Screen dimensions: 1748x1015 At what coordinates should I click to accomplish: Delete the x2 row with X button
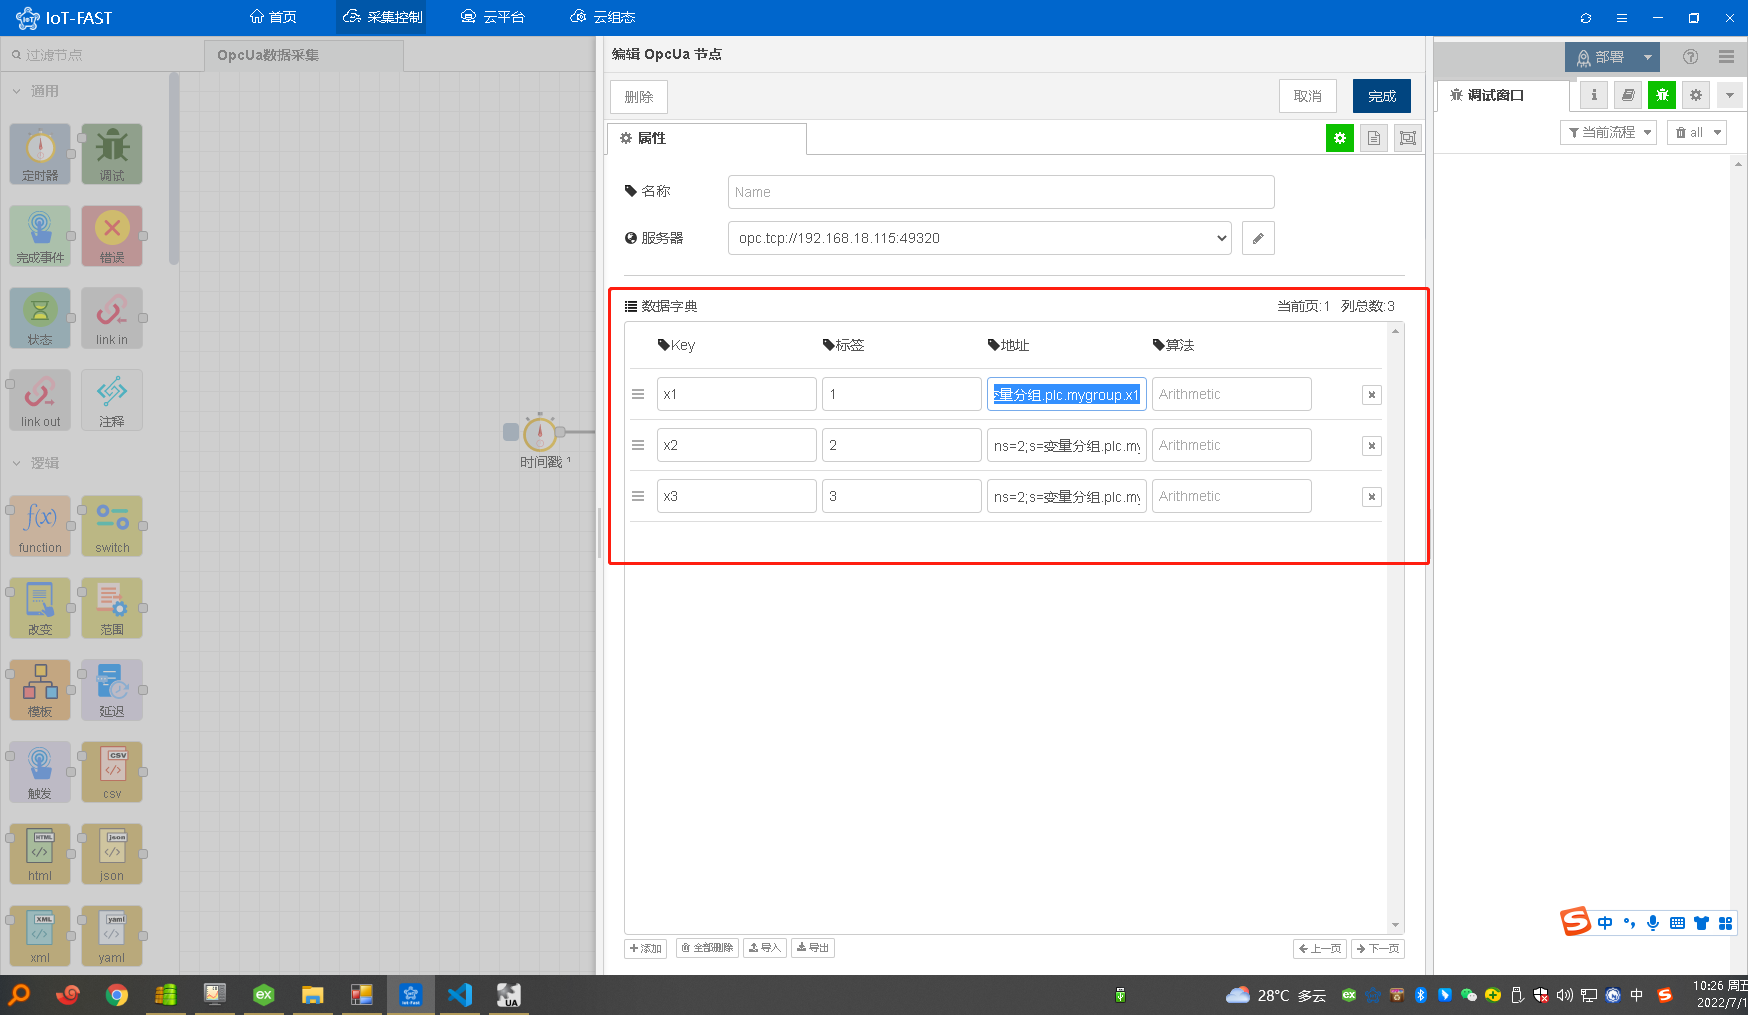click(x=1372, y=446)
